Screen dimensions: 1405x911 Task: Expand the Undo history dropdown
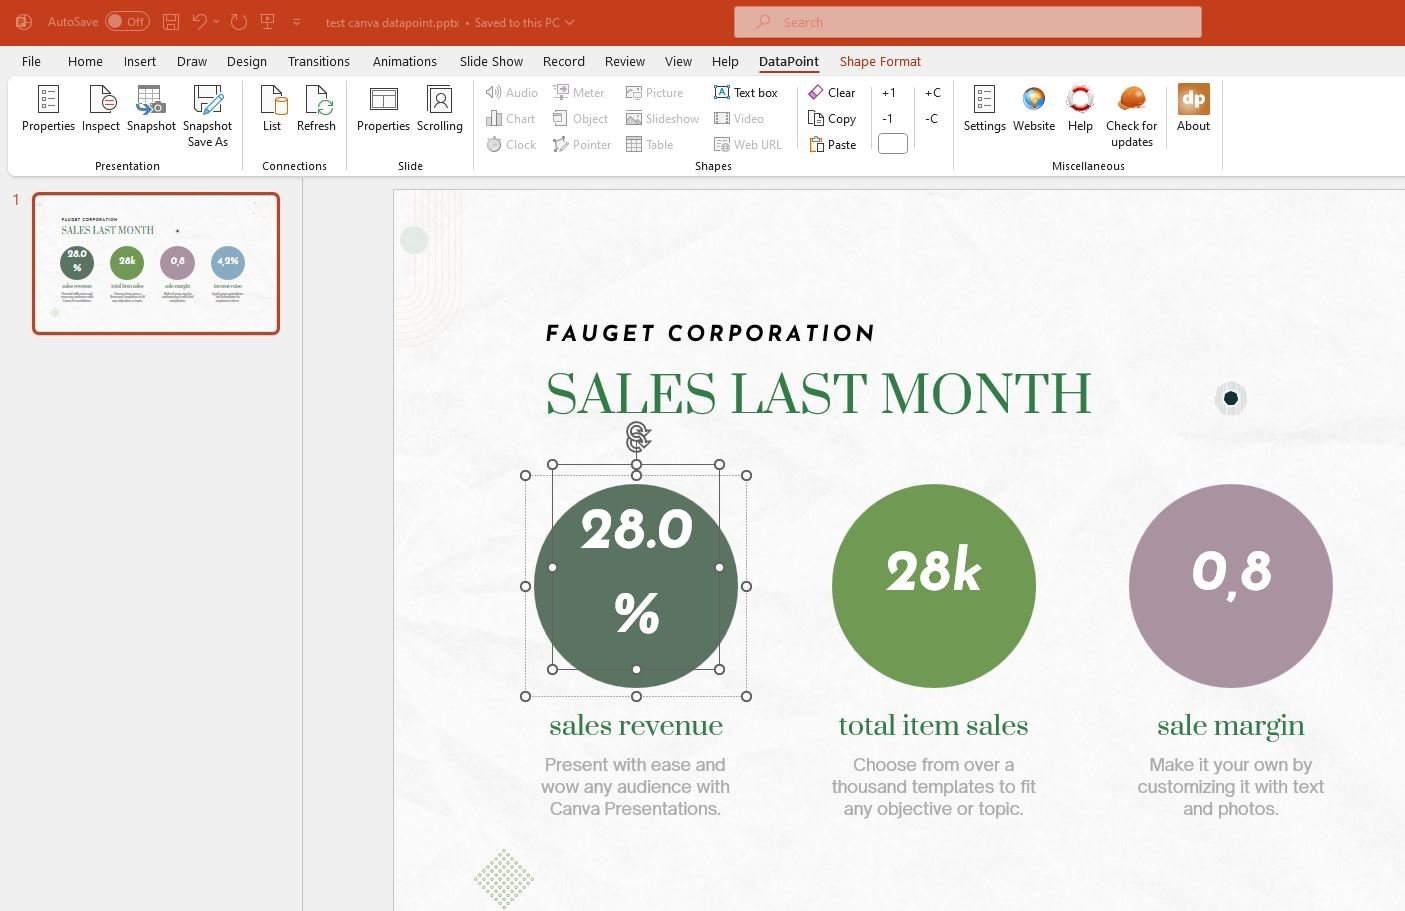point(217,22)
